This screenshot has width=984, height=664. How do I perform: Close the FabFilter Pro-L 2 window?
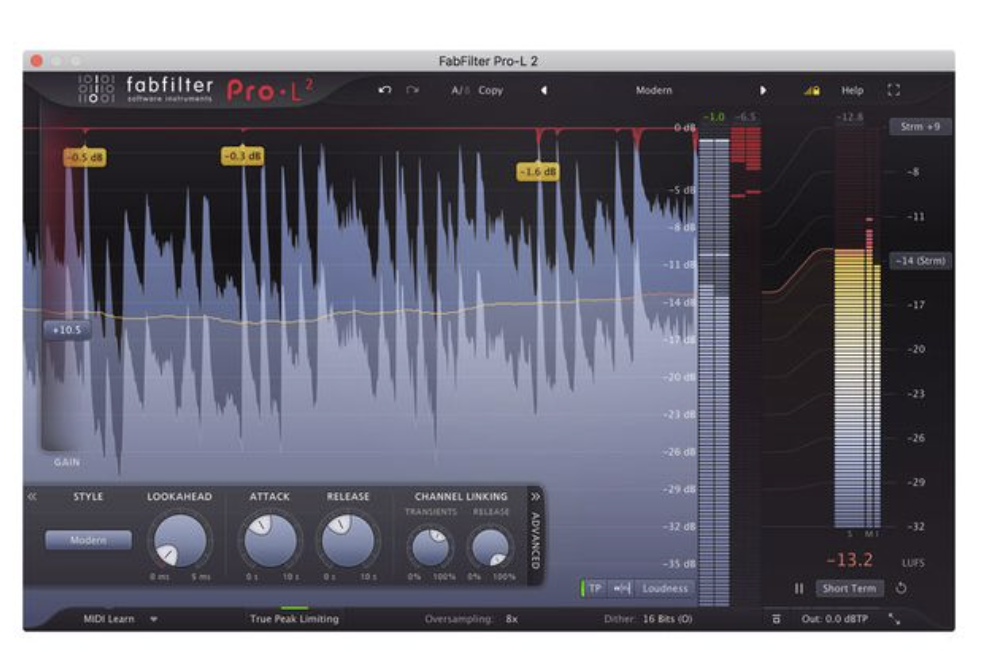click(x=36, y=61)
